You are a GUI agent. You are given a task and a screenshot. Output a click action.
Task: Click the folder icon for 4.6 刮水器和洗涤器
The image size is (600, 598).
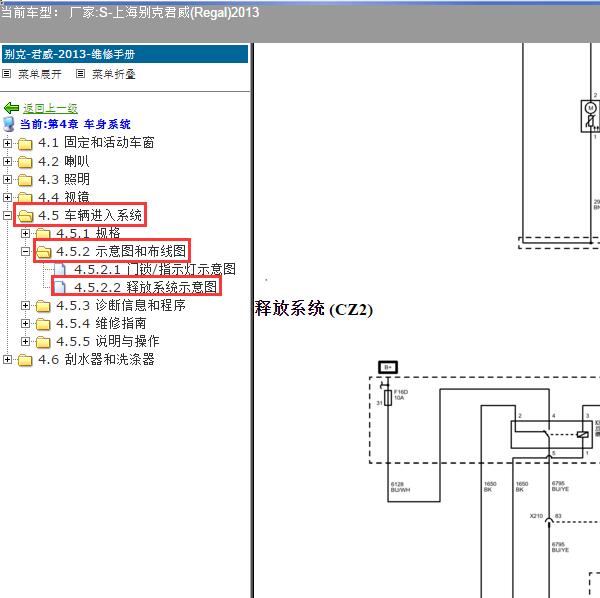(25, 360)
